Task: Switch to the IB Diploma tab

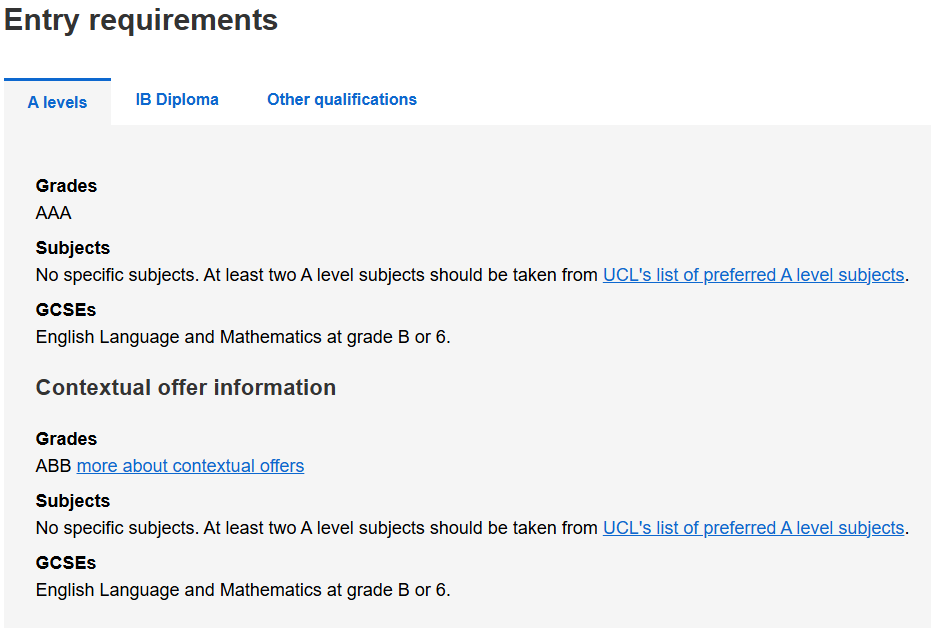Action: pos(177,100)
